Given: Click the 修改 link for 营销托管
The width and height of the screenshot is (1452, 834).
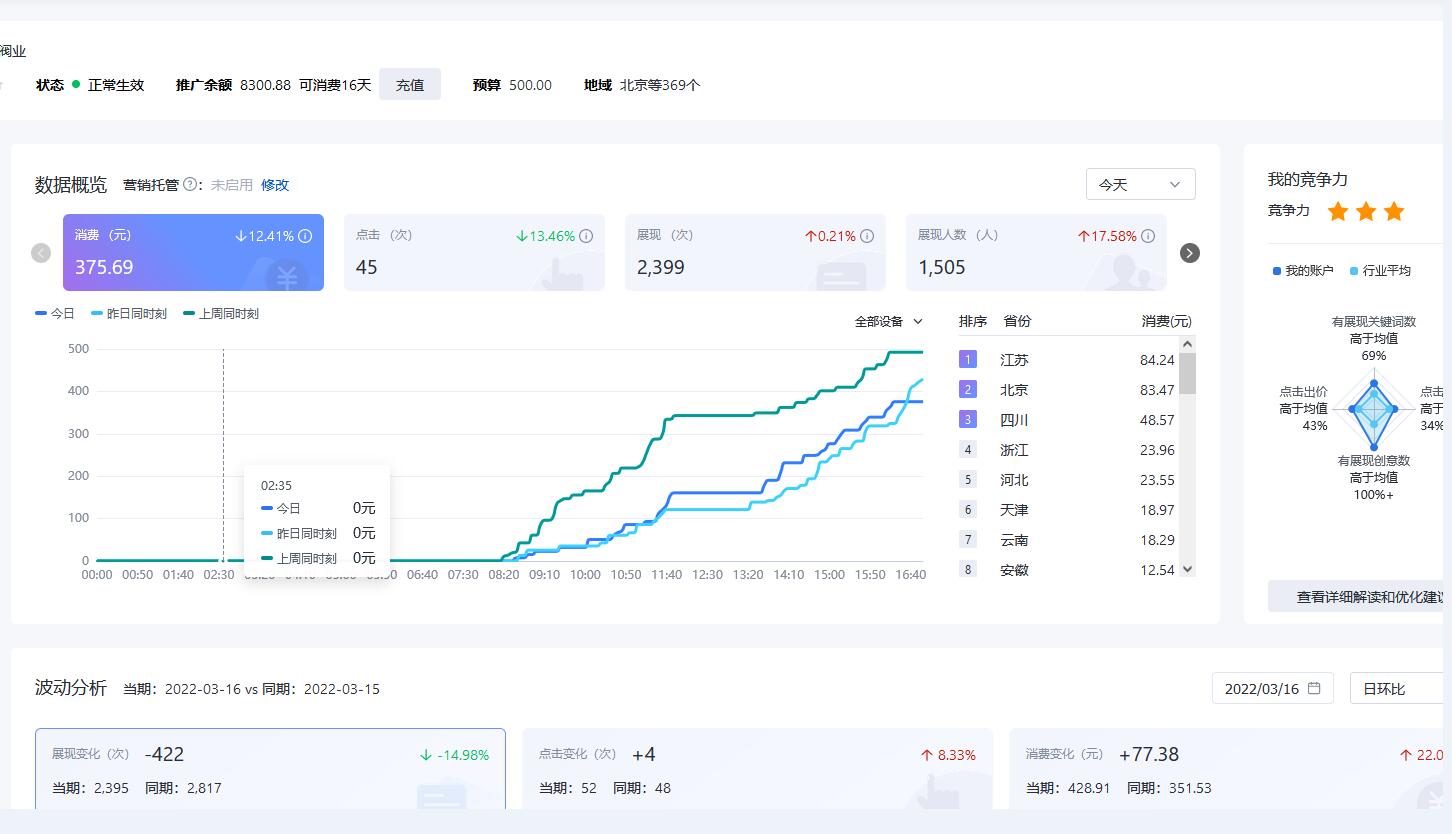Looking at the screenshot, I should (275, 185).
